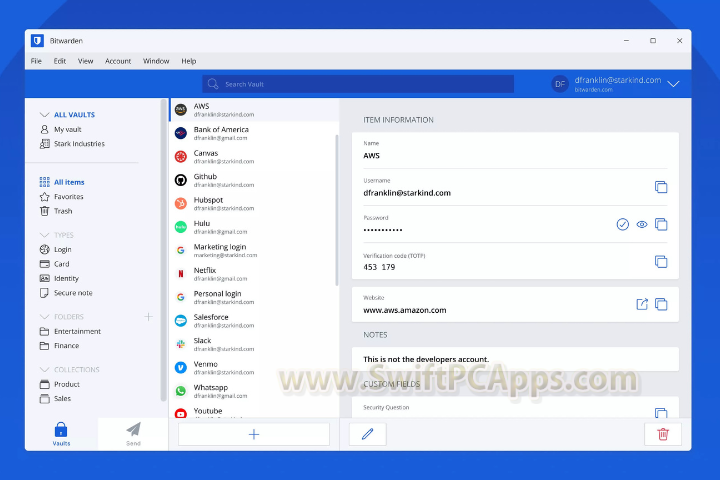720x480 pixels.
Task: Open the Help menu
Action: click(189, 61)
